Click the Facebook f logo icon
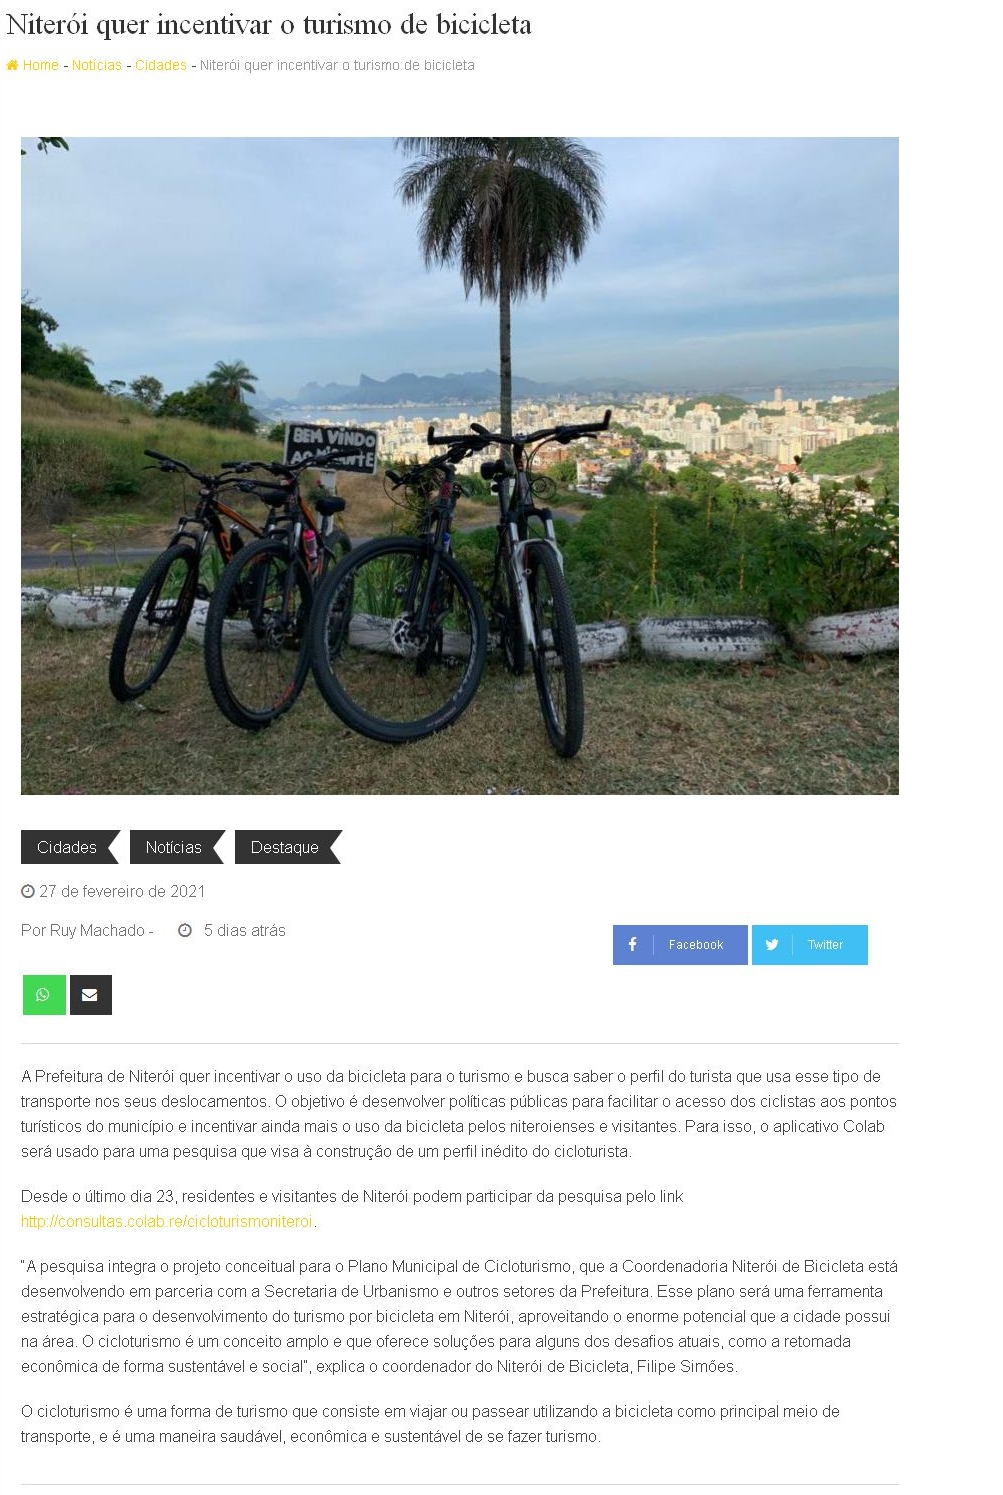 point(632,945)
